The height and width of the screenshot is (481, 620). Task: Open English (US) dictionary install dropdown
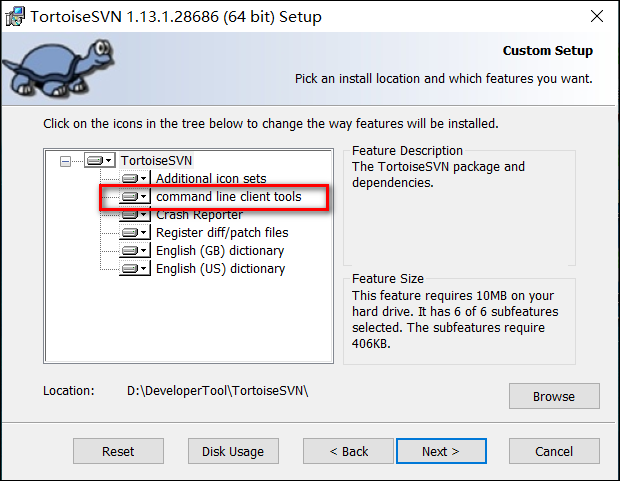[x=135, y=269]
